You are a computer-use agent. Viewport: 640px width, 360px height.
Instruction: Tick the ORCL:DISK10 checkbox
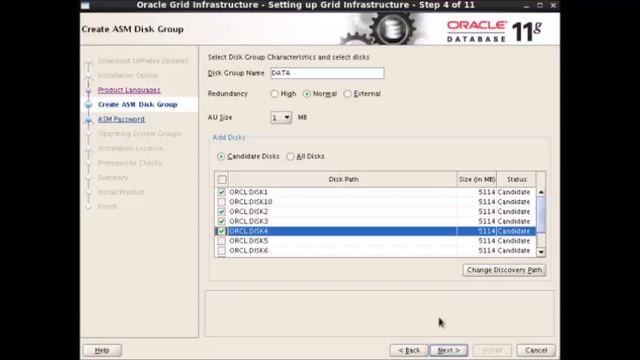(222, 202)
